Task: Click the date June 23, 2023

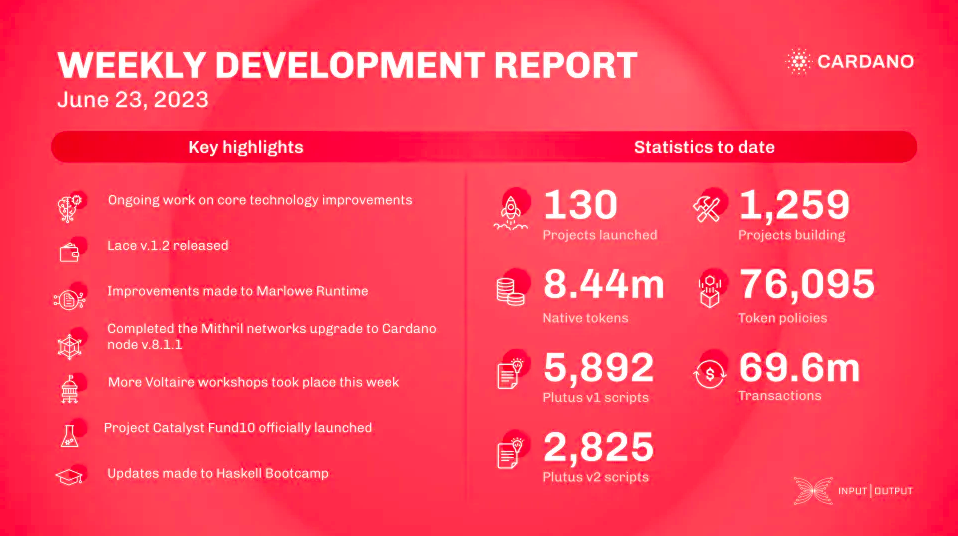Action: coord(133,100)
